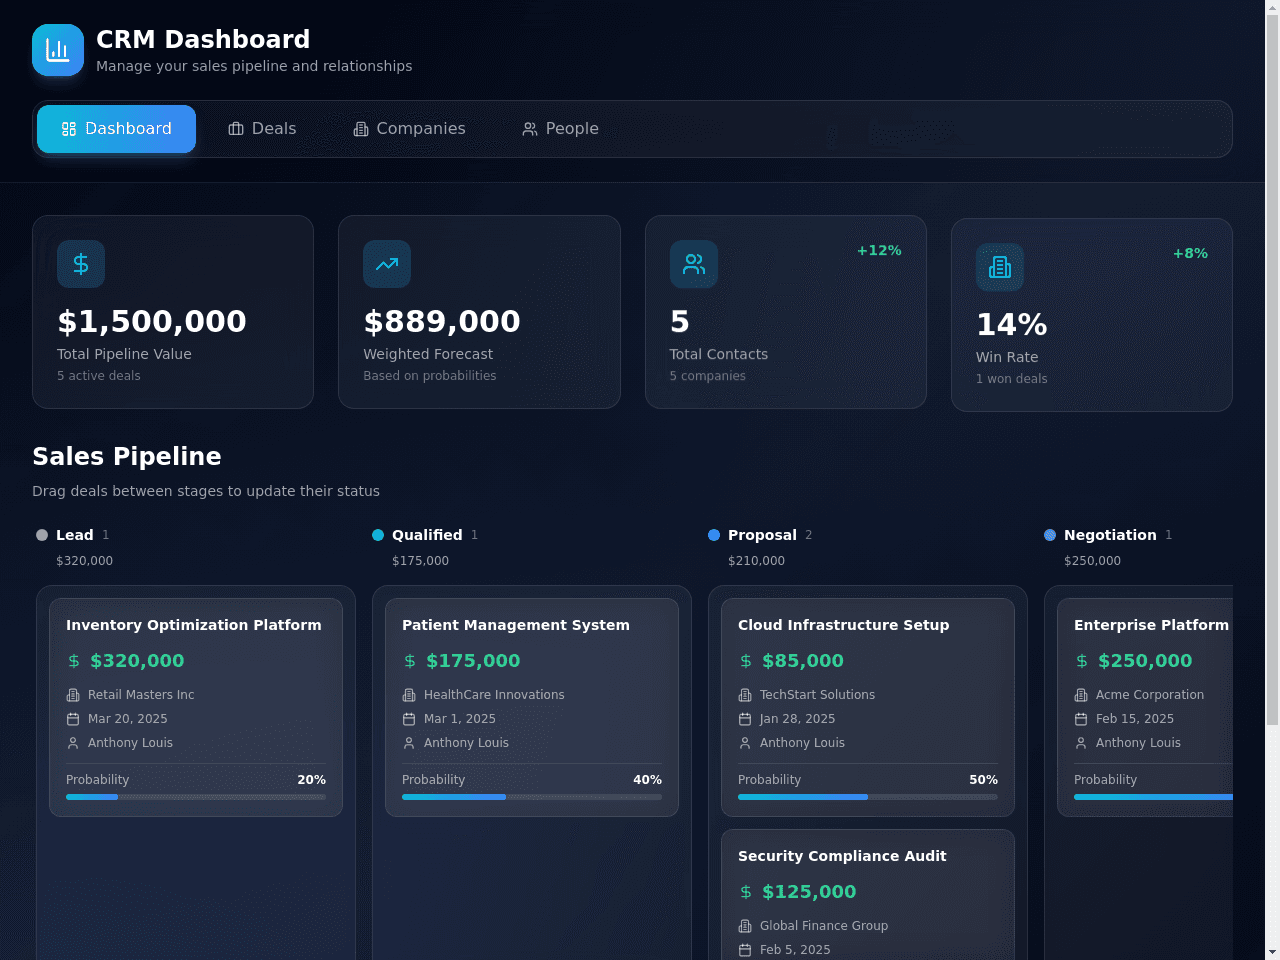Click the building icon on Win Rate card
Image resolution: width=1280 pixels, height=960 pixels.
tap(1000, 267)
